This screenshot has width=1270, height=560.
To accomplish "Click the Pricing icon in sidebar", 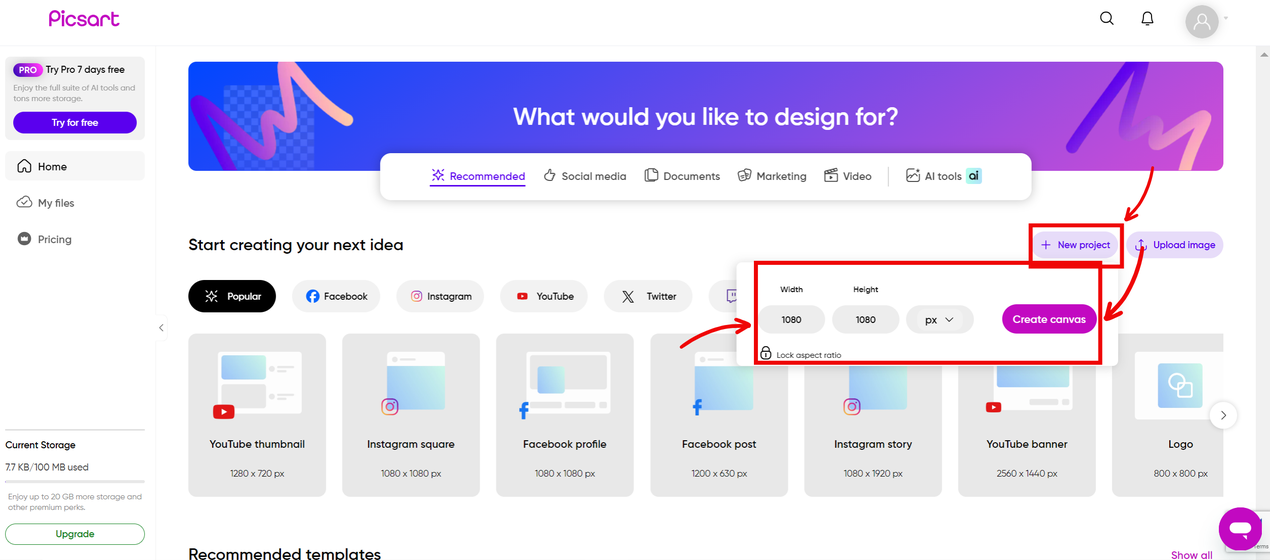I will click(x=25, y=239).
